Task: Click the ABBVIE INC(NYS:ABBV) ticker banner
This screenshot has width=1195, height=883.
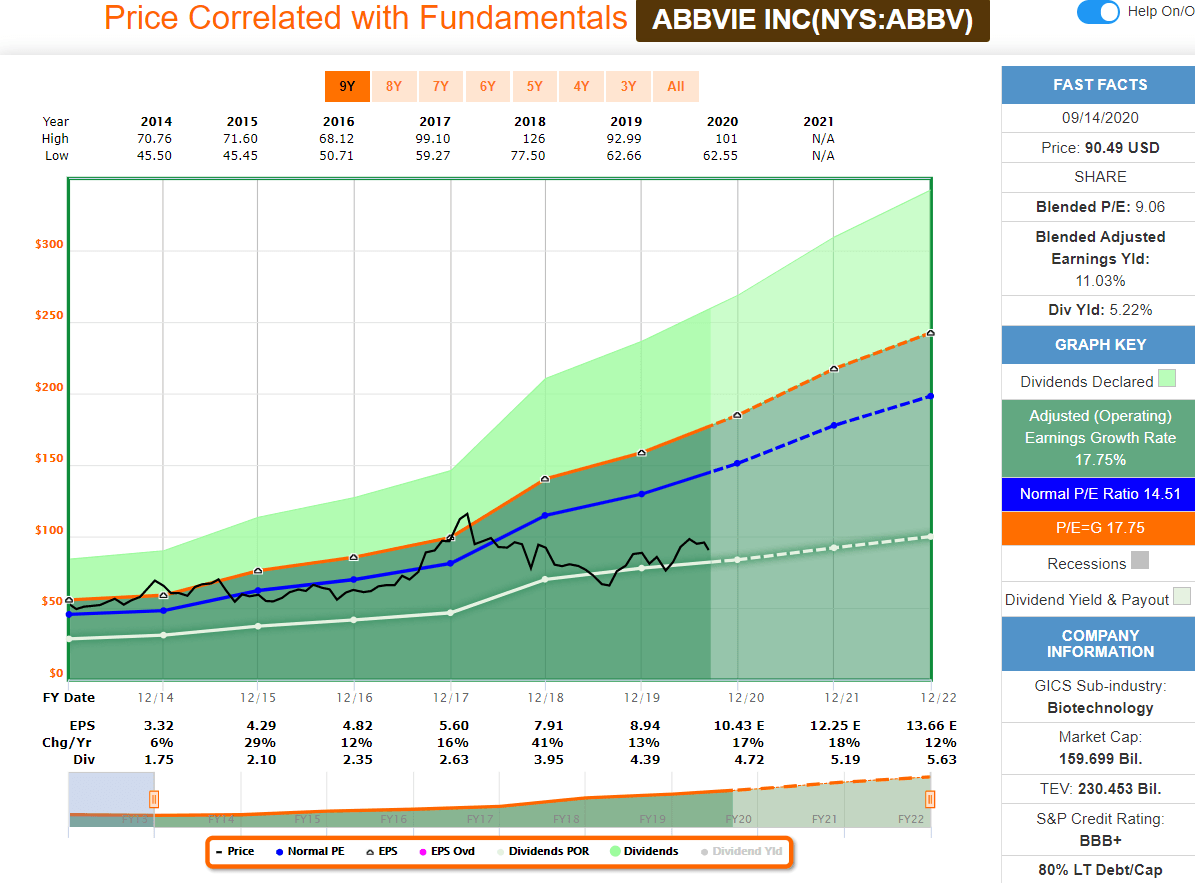Action: pyautogui.click(x=812, y=20)
